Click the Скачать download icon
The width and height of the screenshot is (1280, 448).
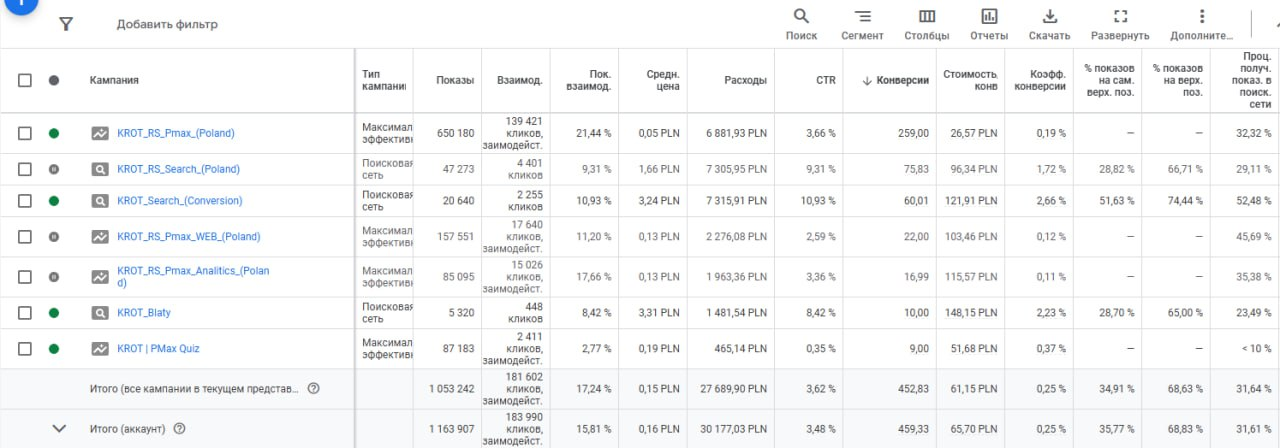point(1049,17)
